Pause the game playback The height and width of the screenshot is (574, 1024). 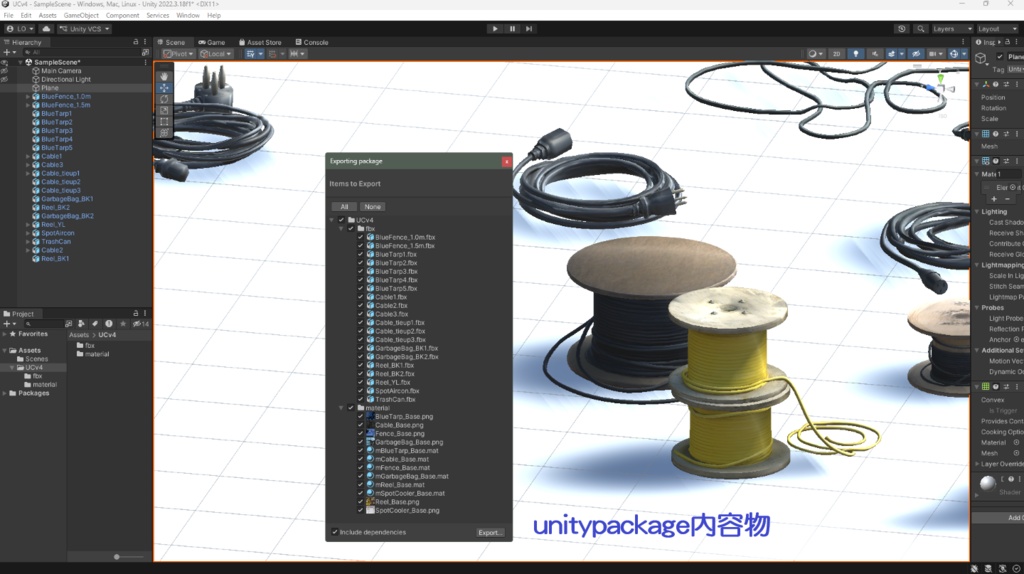click(512, 29)
